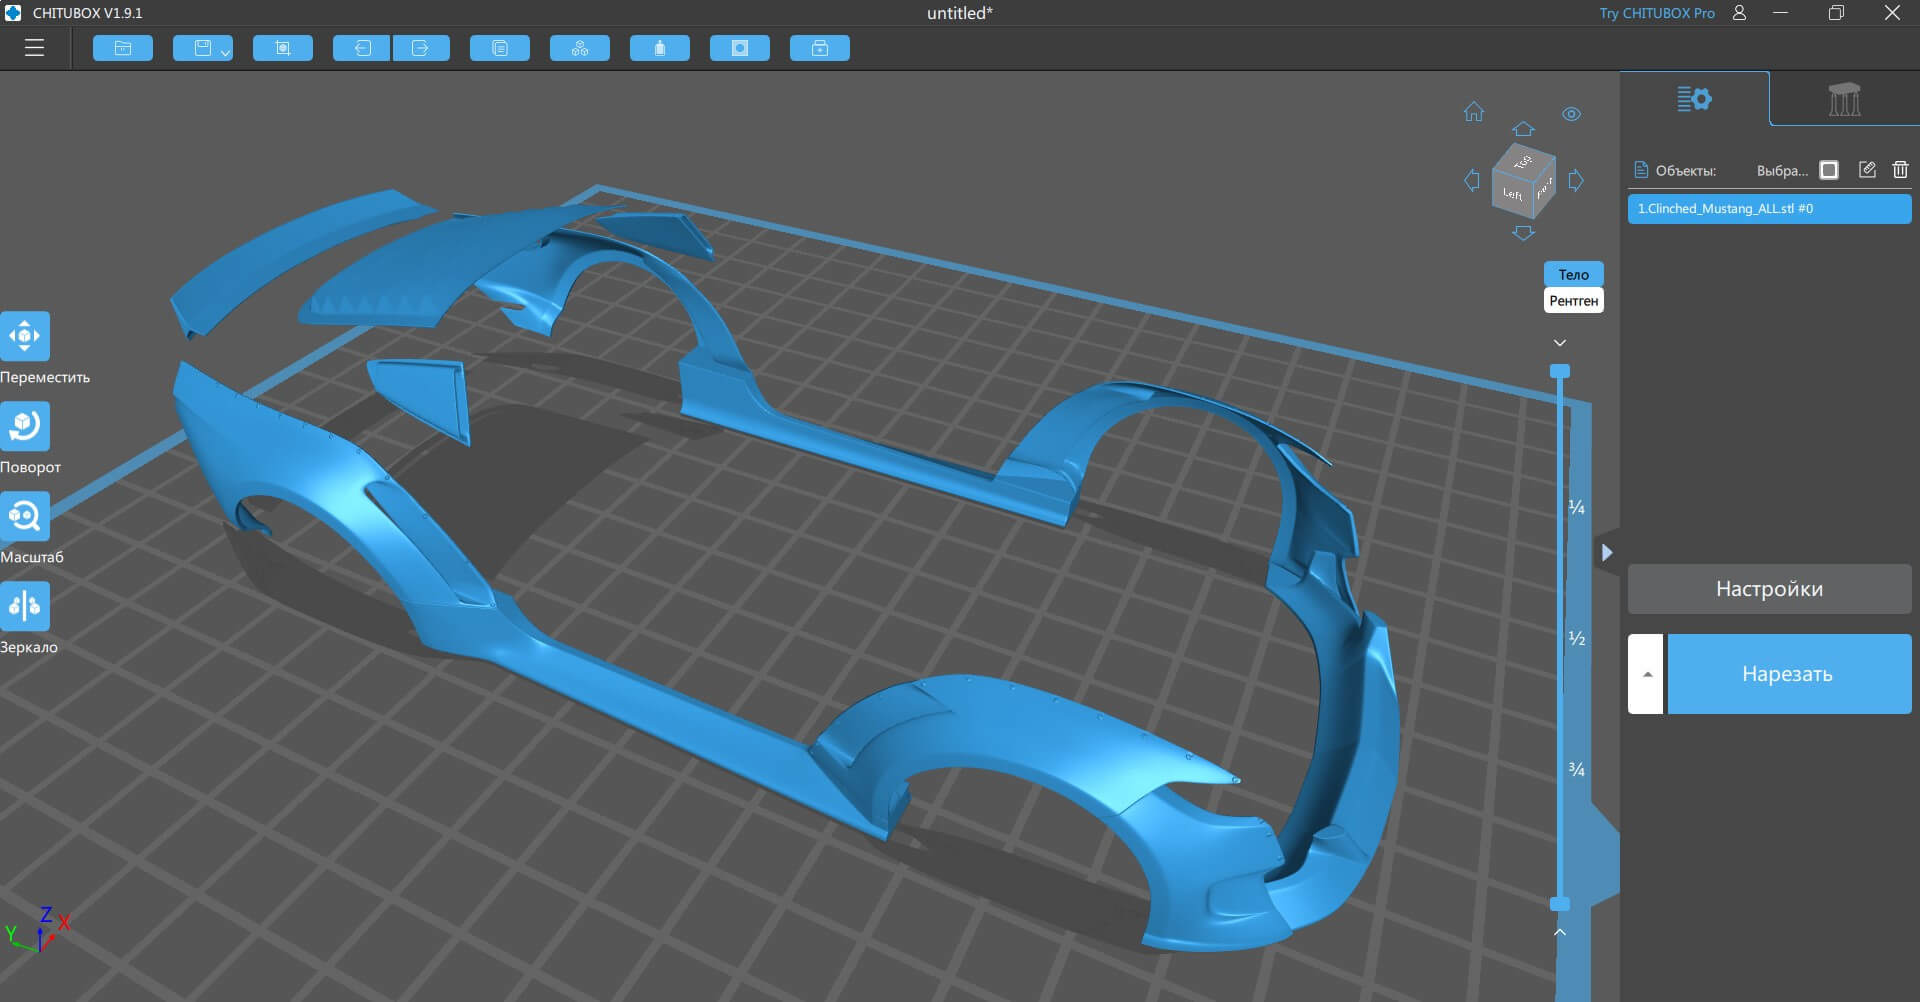Select the Поворот (Rotate) tool
Screen dimensions: 1920x1002
(25, 426)
